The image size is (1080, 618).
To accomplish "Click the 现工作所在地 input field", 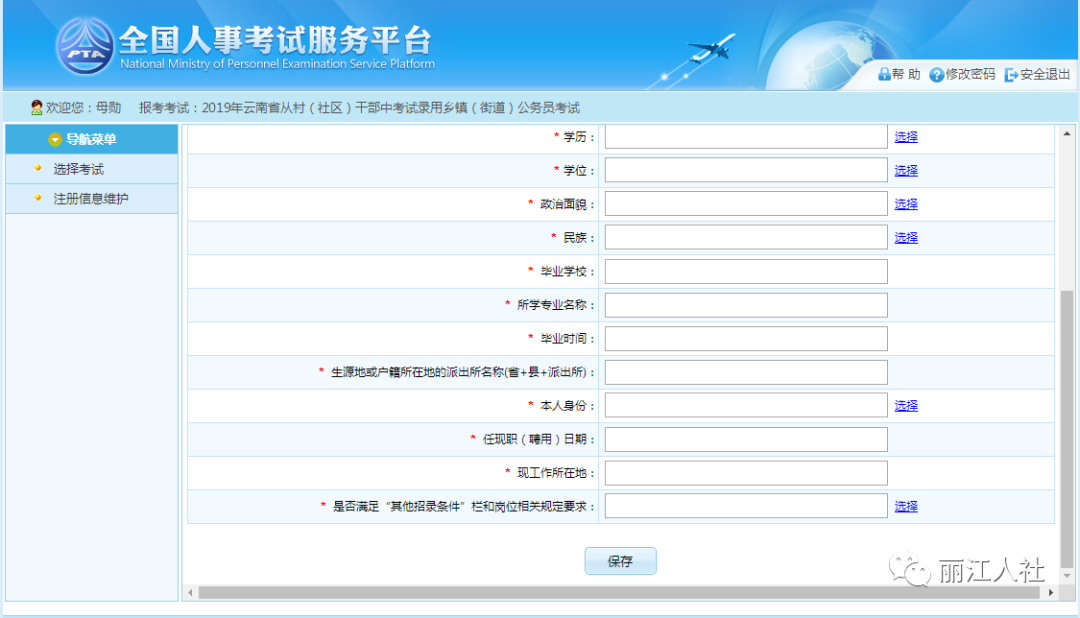I will (746, 473).
